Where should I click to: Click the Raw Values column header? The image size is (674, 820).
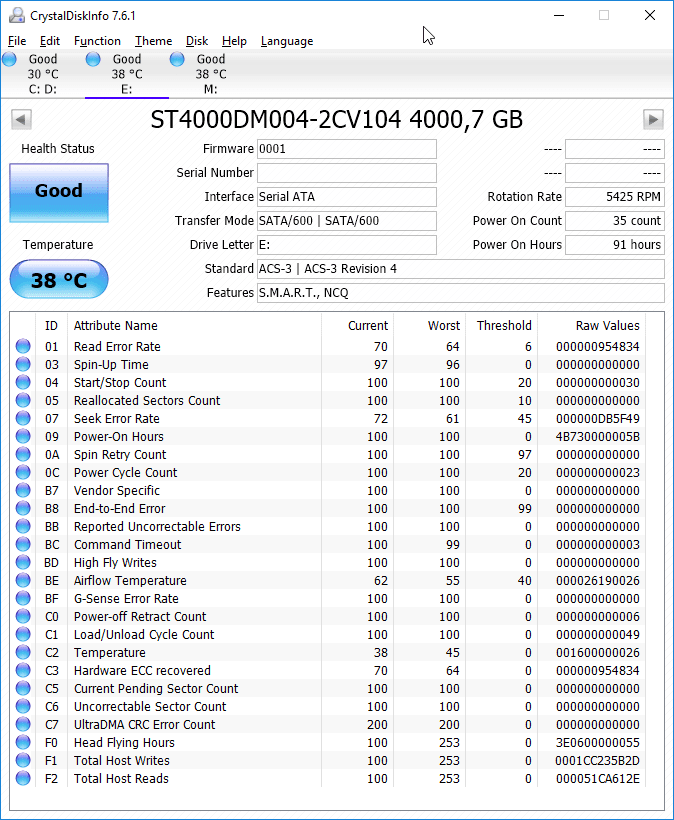pos(608,325)
